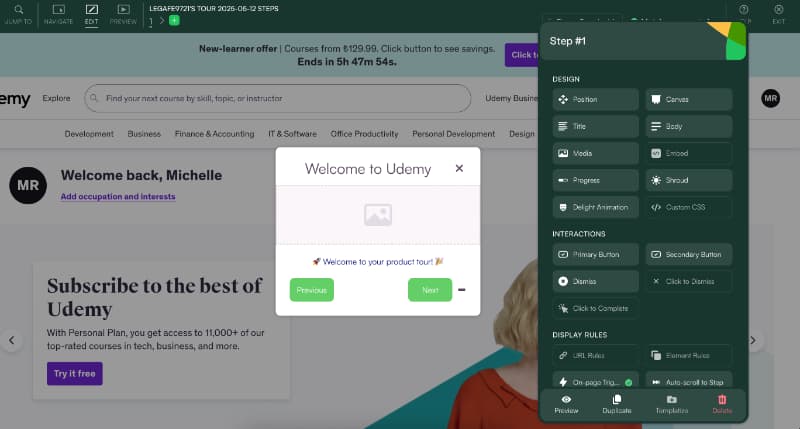Open the Finance & Accounting category
Viewport: 800px width, 429px height.
(214, 134)
